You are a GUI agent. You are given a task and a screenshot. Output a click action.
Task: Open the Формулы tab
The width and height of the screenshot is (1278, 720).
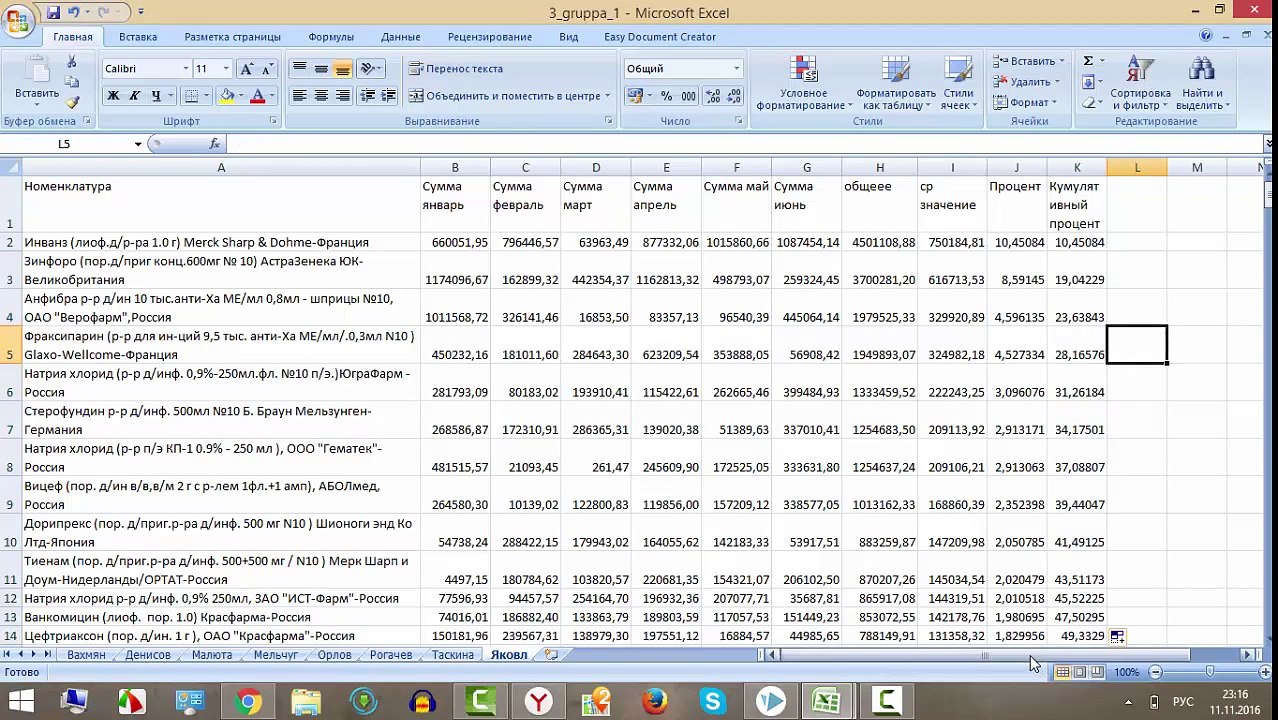pos(331,37)
